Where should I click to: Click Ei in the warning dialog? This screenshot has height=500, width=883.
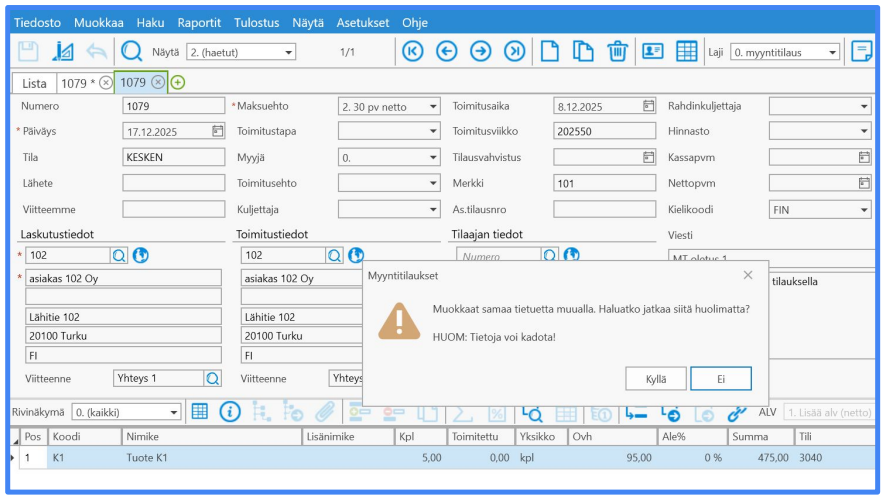pos(720,379)
